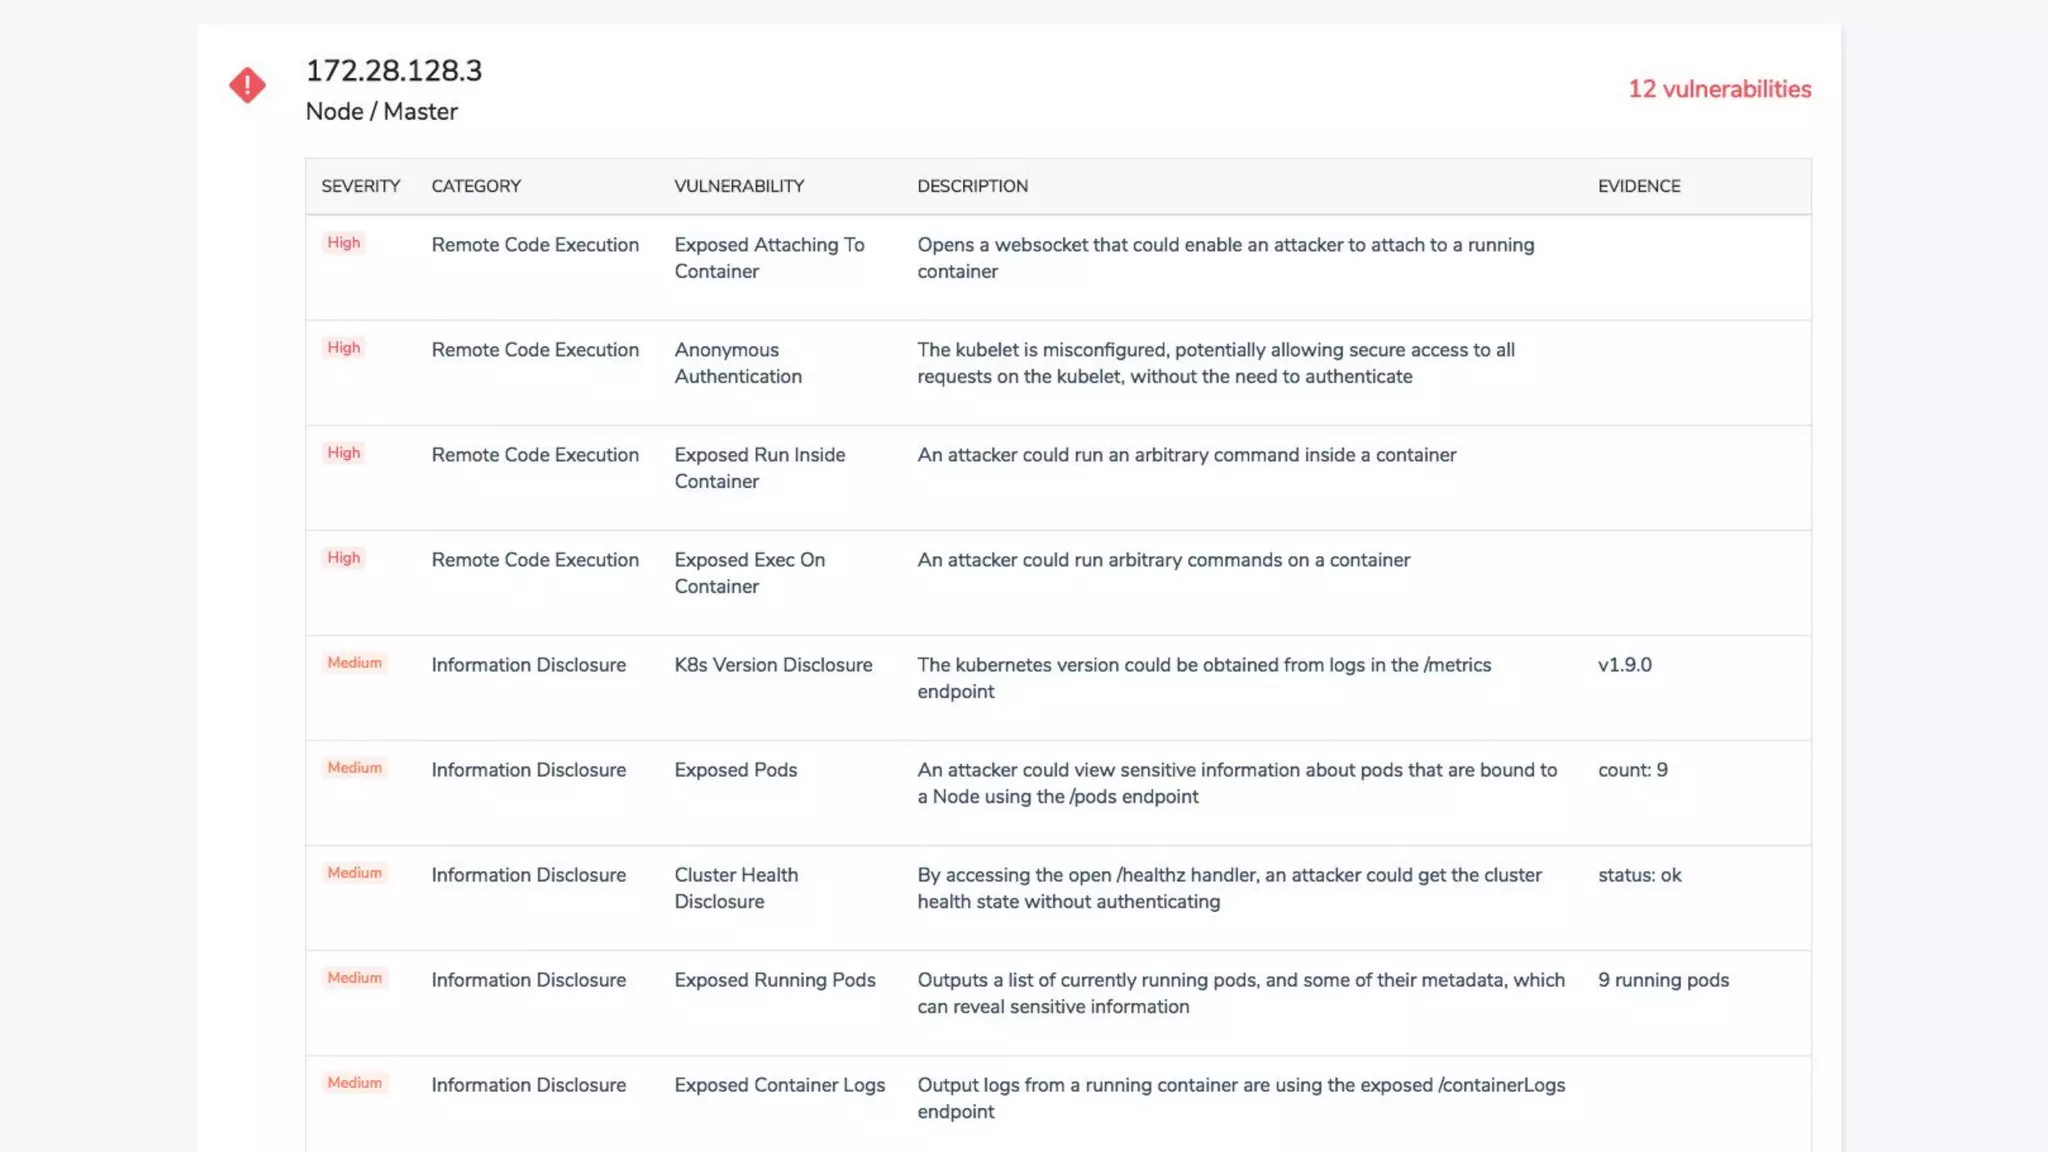Click the v1.9.0 evidence value

coord(1624,665)
